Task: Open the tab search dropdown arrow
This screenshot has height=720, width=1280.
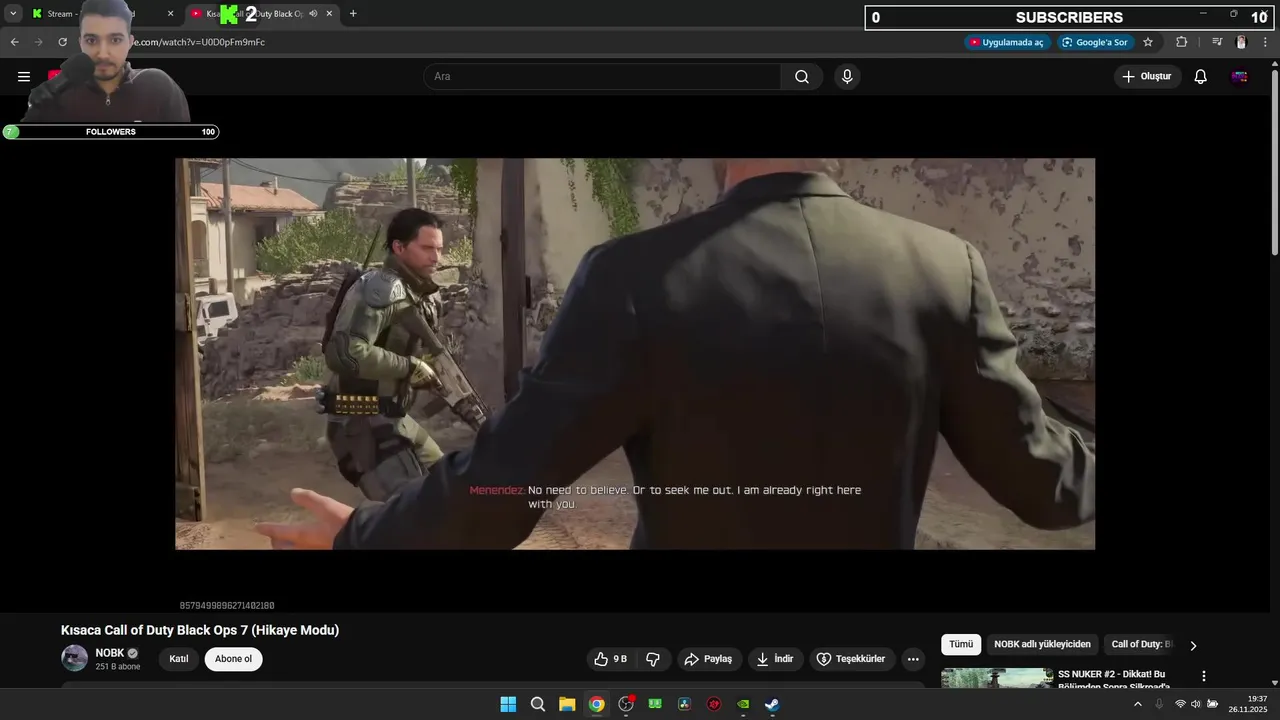Action: pyautogui.click(x=13, y=14)
